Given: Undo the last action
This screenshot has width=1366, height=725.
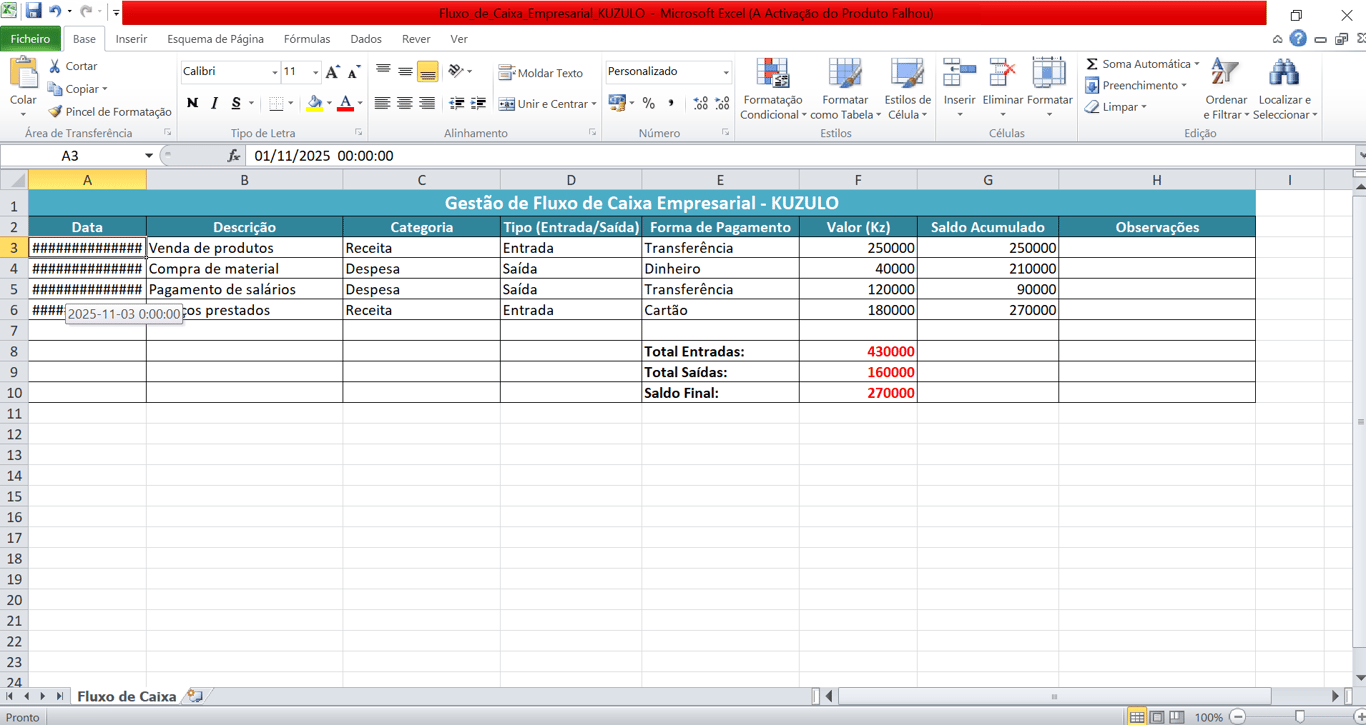Looking at the screenshot, I should pos(55,12).
